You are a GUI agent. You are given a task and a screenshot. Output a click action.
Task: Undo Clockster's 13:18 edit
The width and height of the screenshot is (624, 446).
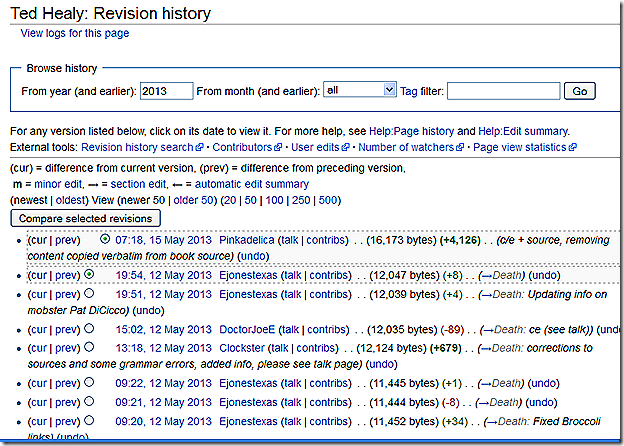[381, 364]
